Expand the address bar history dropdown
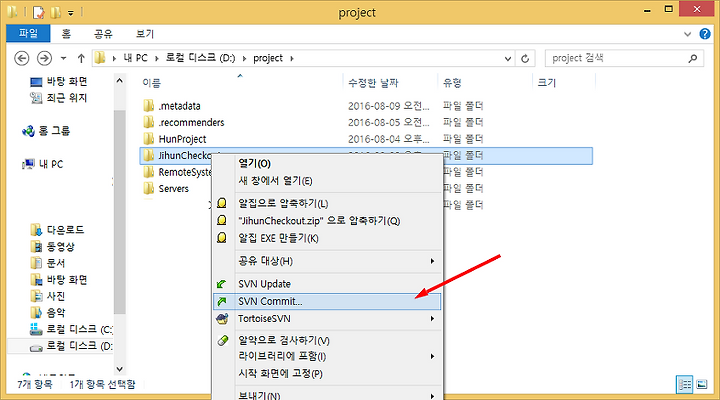Image resolution: width=720 pixels, height=400 pixels. pyautogui.click(x=508, y=58)
